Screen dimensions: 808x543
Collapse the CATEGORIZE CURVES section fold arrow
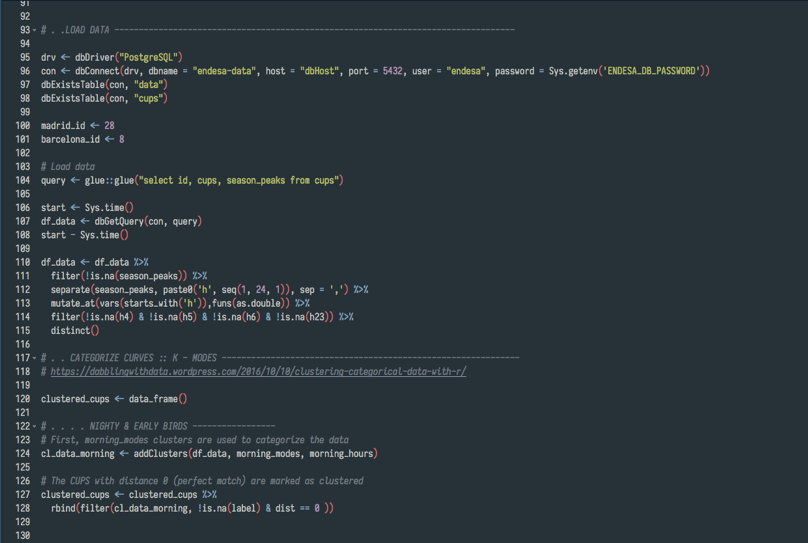(35, 358)
